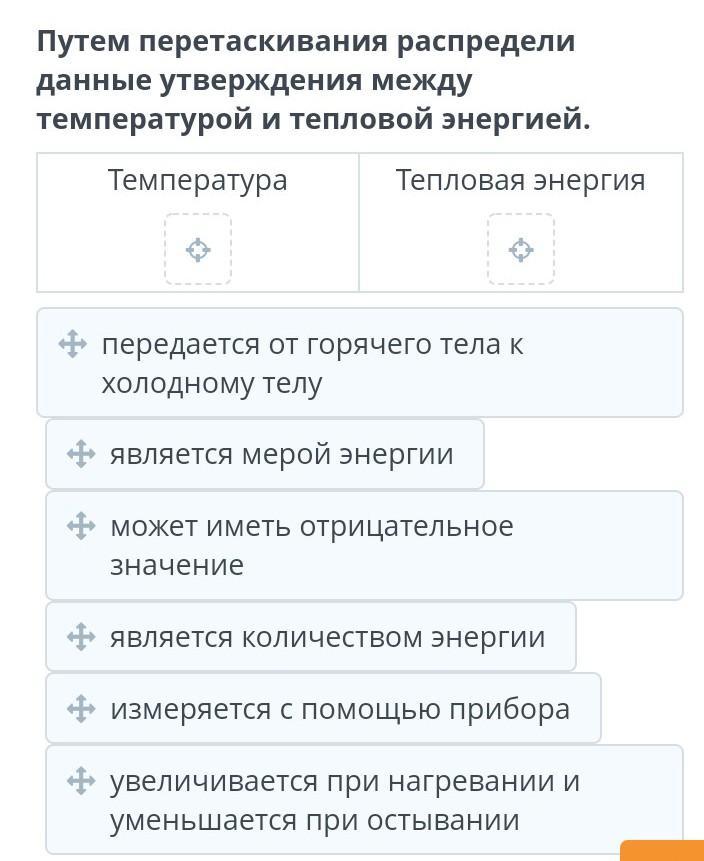Select the statement 'передается от горячего тела к холодному телу'
This screenshot has height=861, width=704.
click(x=312, y=364)
